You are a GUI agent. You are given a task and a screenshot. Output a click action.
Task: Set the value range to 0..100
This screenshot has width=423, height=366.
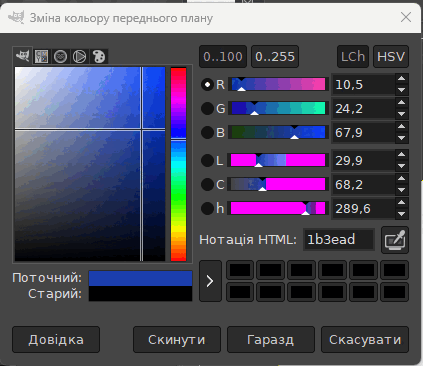click(x=223, y=57)
